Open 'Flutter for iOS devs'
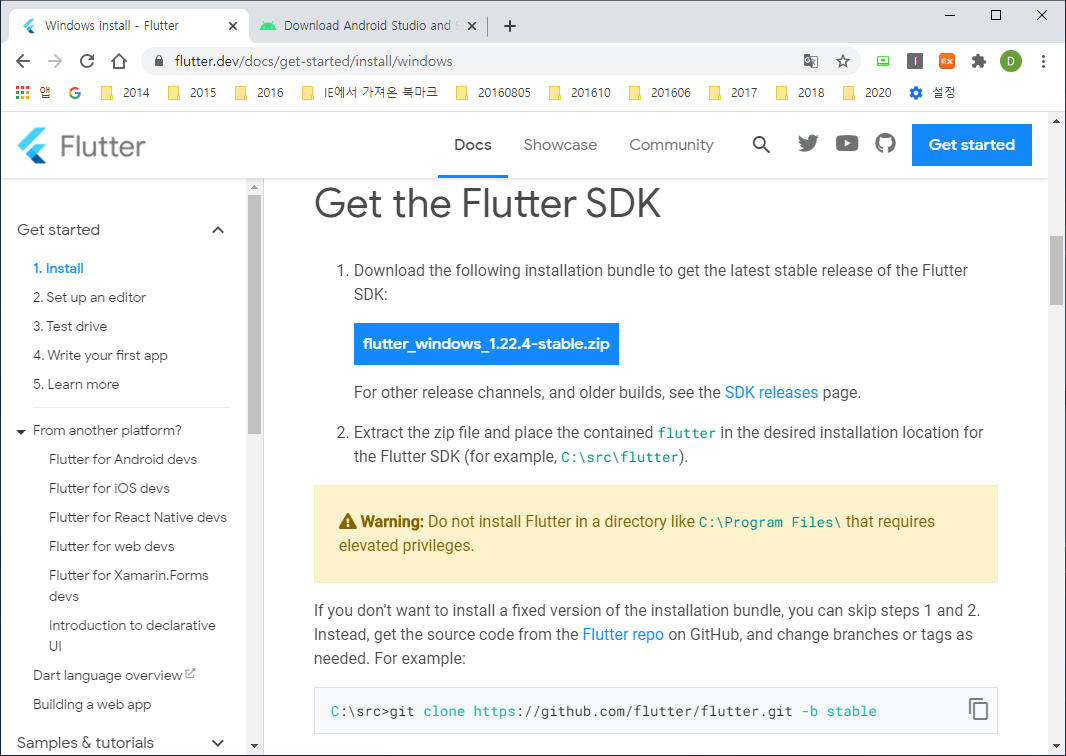Viewport: 1066px width, 756px height. [109, 488]
